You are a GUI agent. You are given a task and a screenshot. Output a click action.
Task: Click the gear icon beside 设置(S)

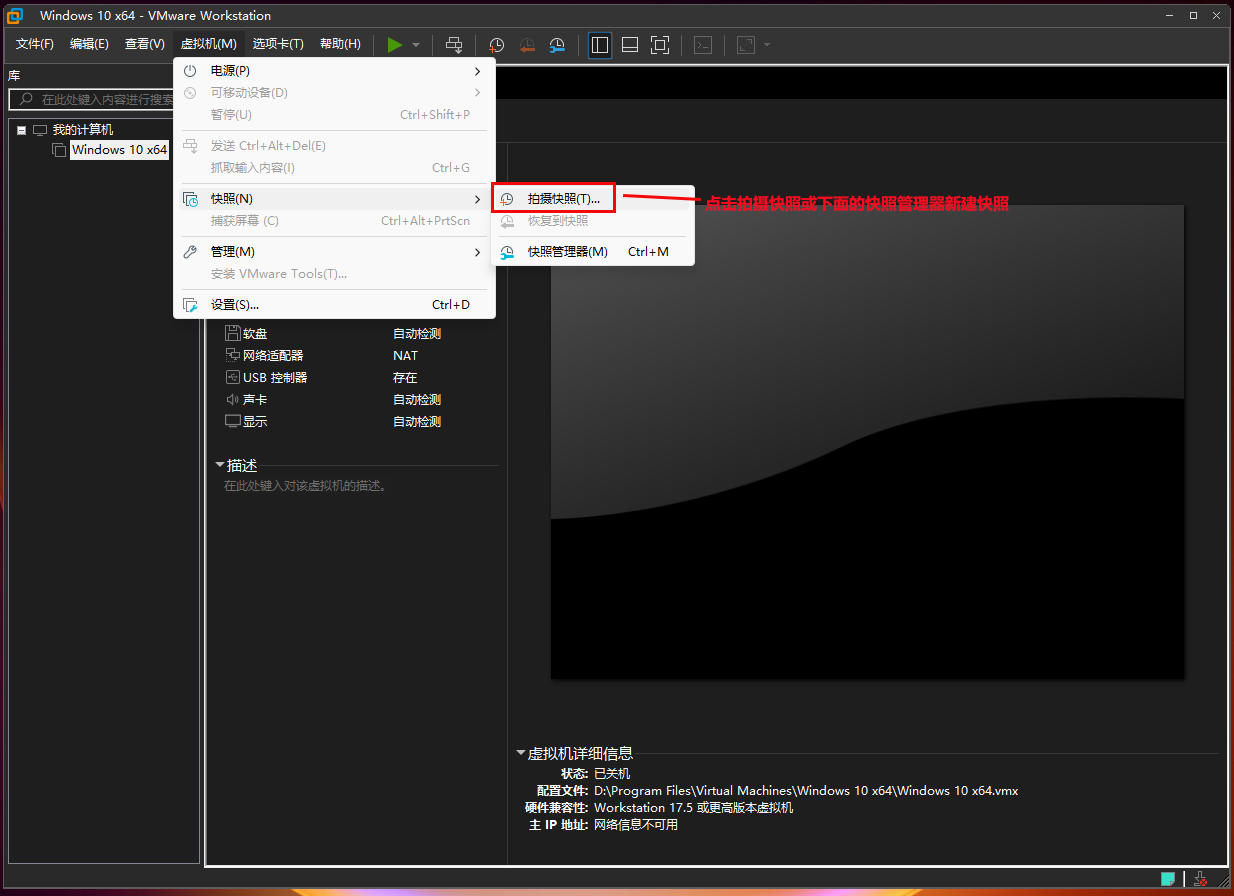pos(190,305)
